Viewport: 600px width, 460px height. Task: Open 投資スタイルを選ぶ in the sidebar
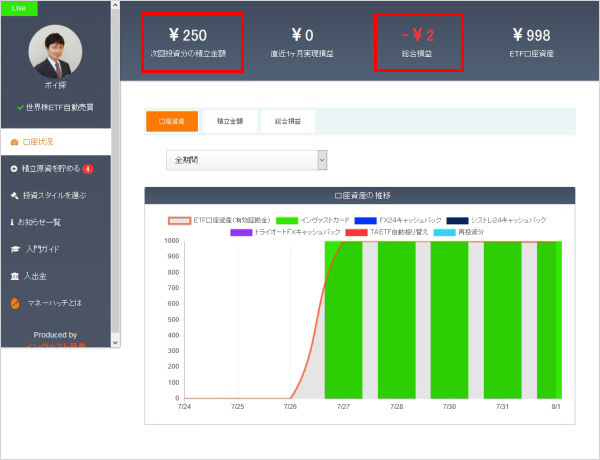pos(56,196)
